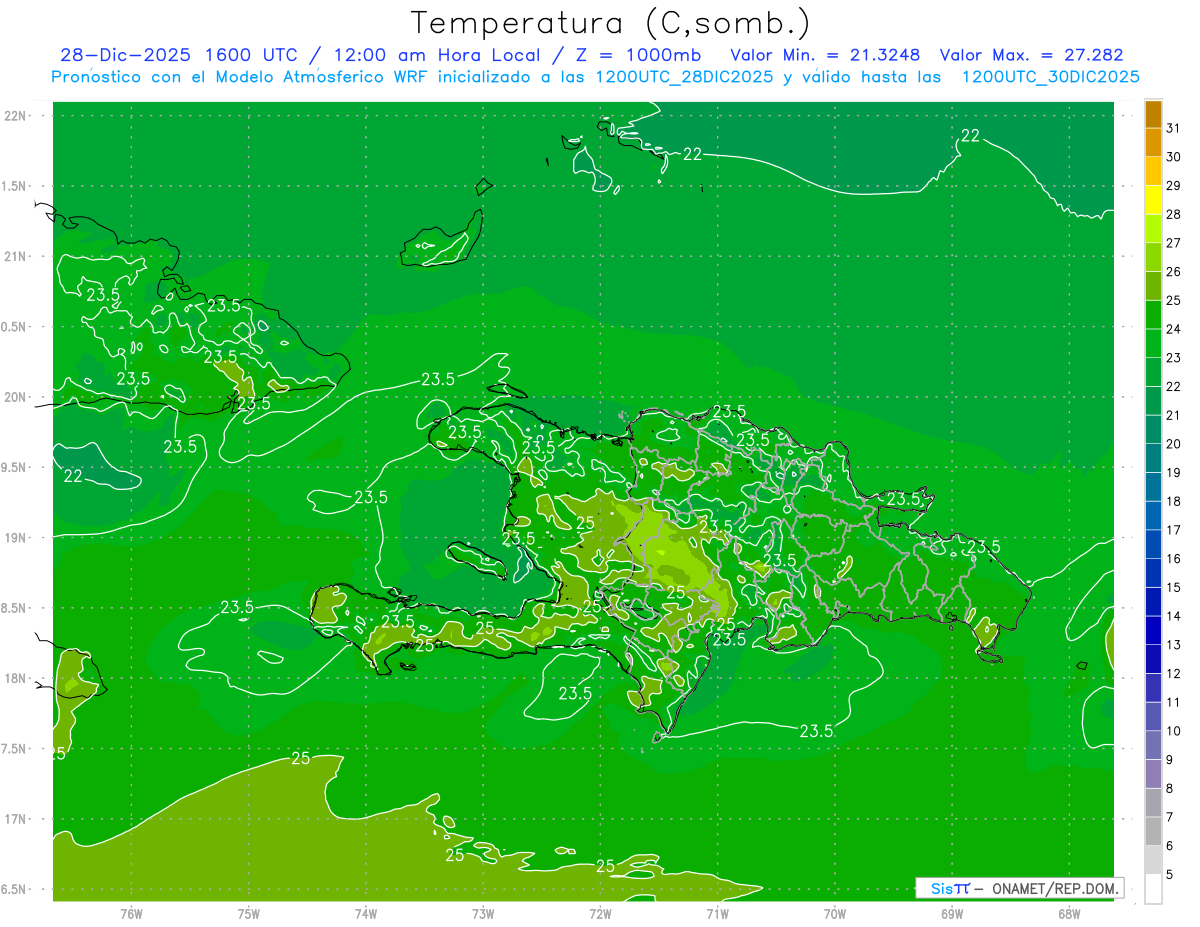Pick the gray swatch between 6 and 7

(x=1153, y=831)
